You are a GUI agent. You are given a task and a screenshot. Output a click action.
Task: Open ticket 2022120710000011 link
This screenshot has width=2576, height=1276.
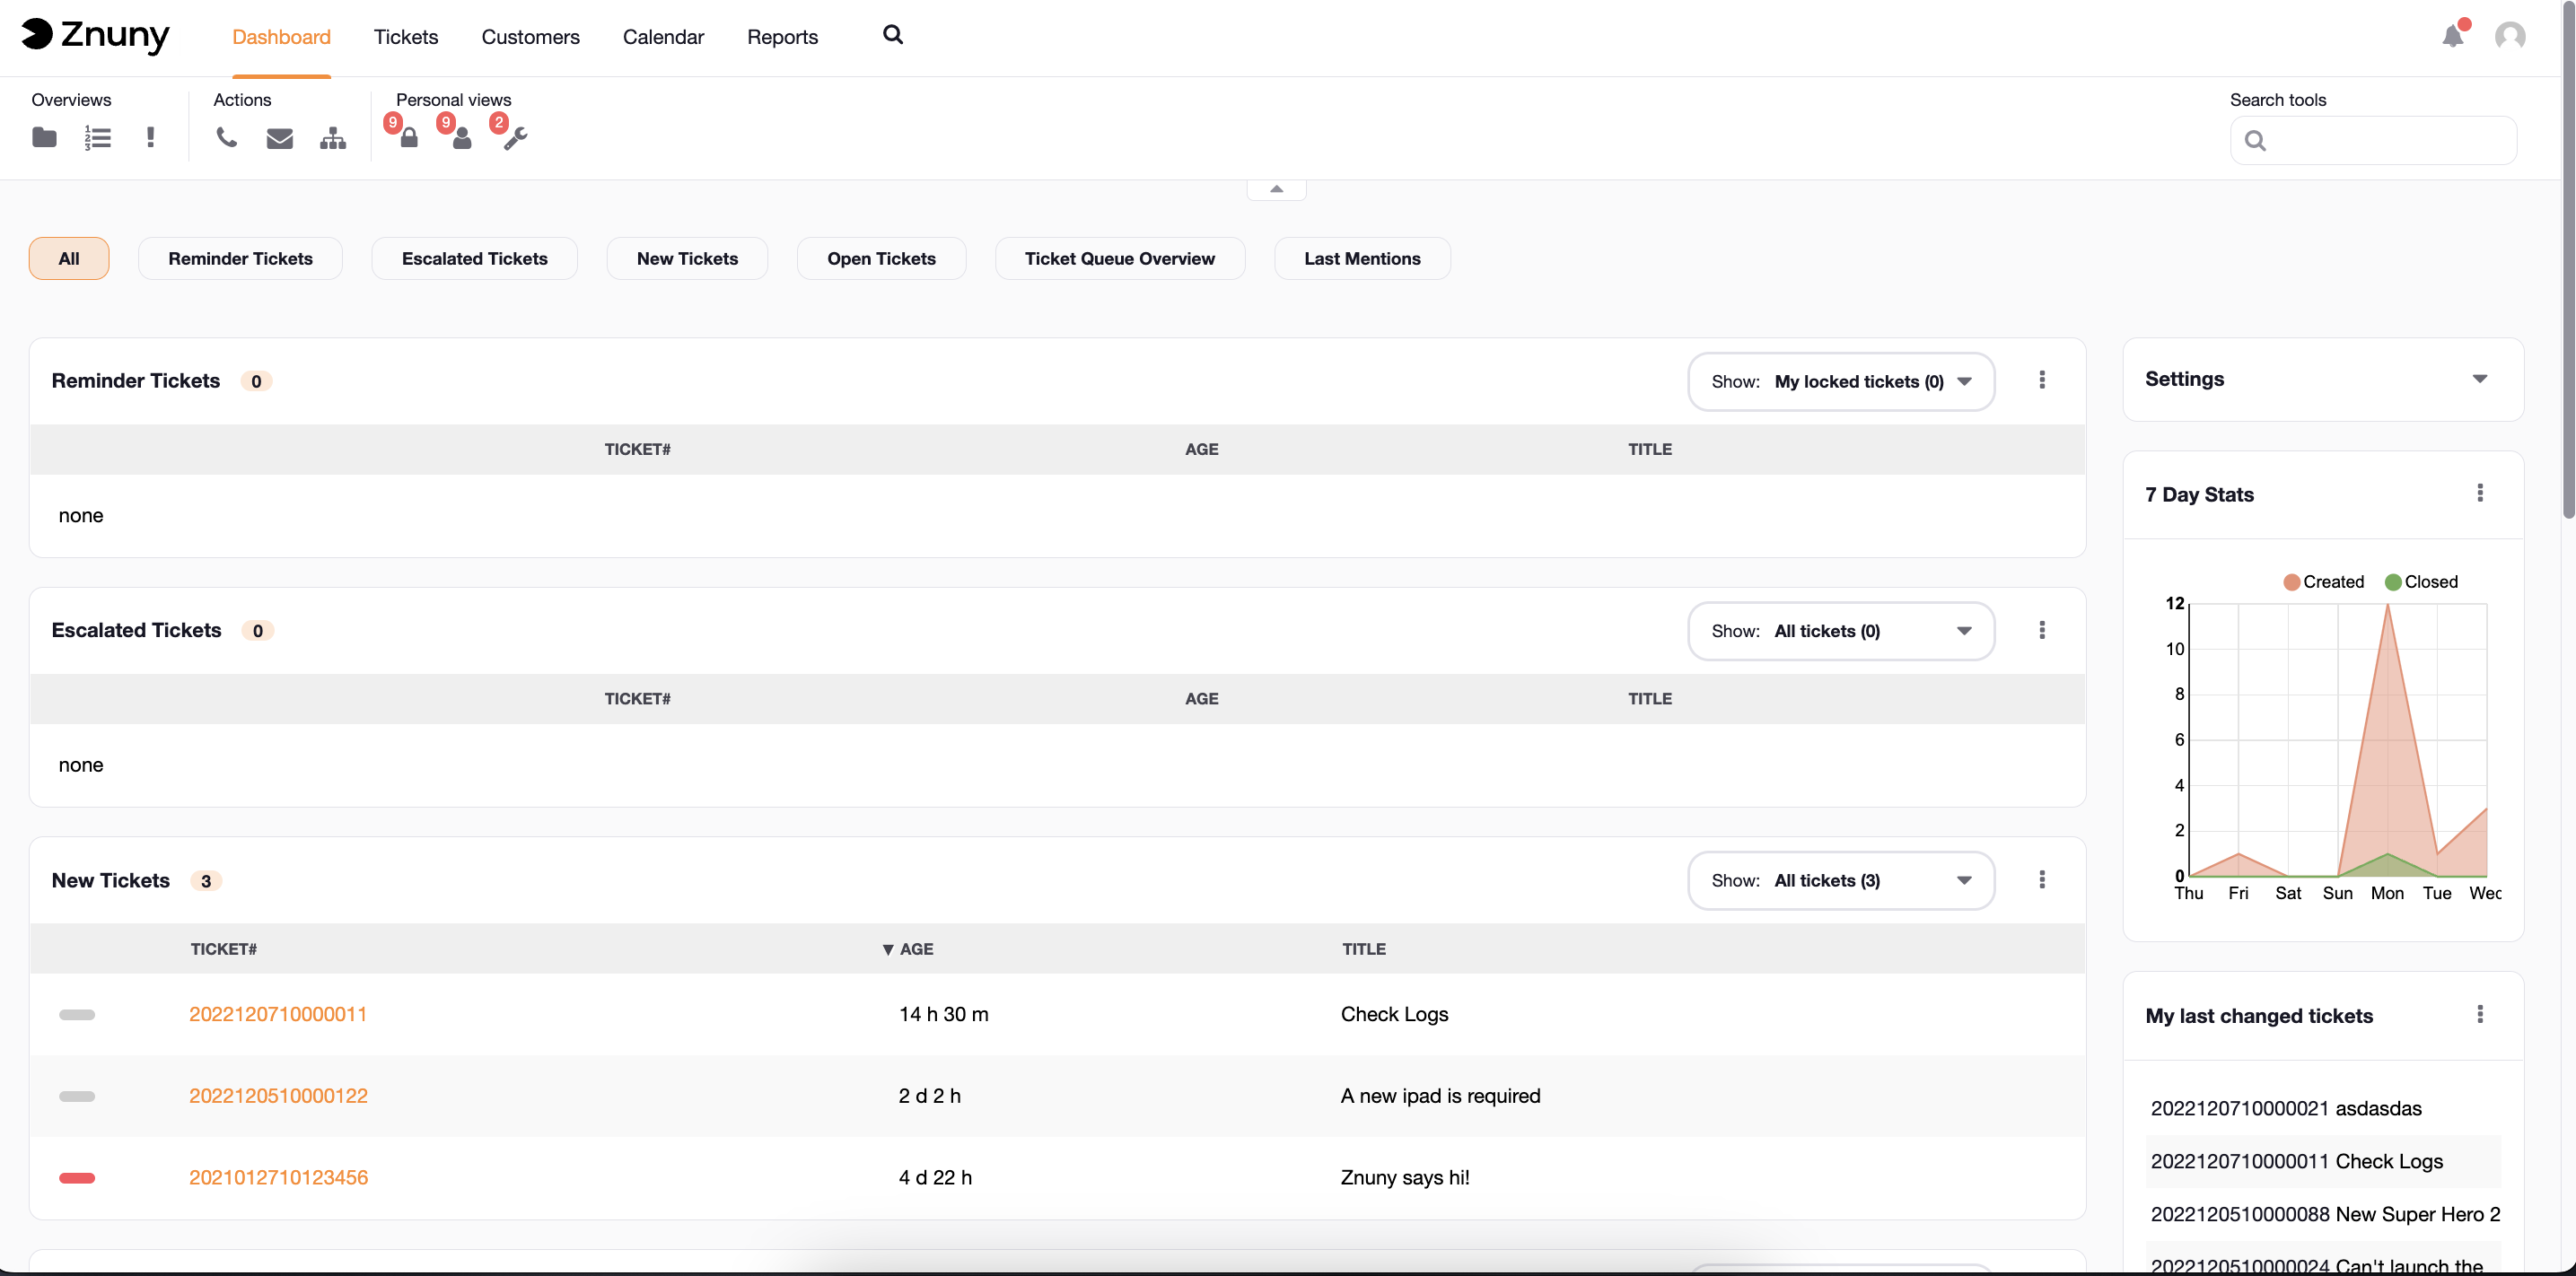[x=278, y=1014]
